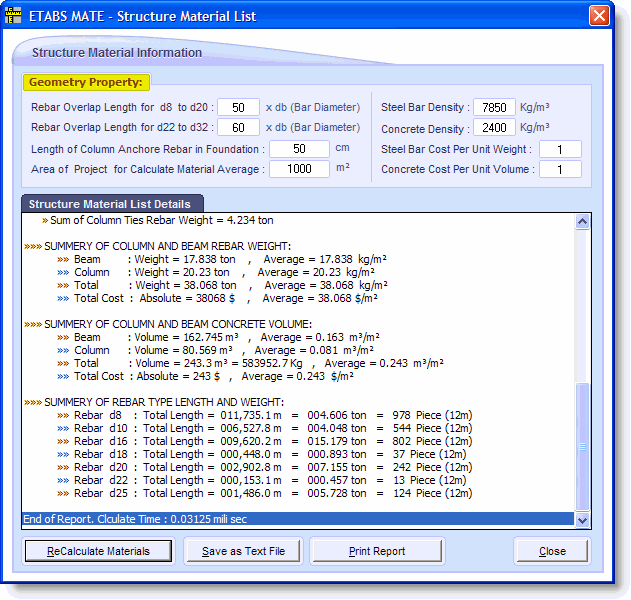Click the report list scrollbar thumb
Screen dimensions: 631x600
tap(582, 446)
